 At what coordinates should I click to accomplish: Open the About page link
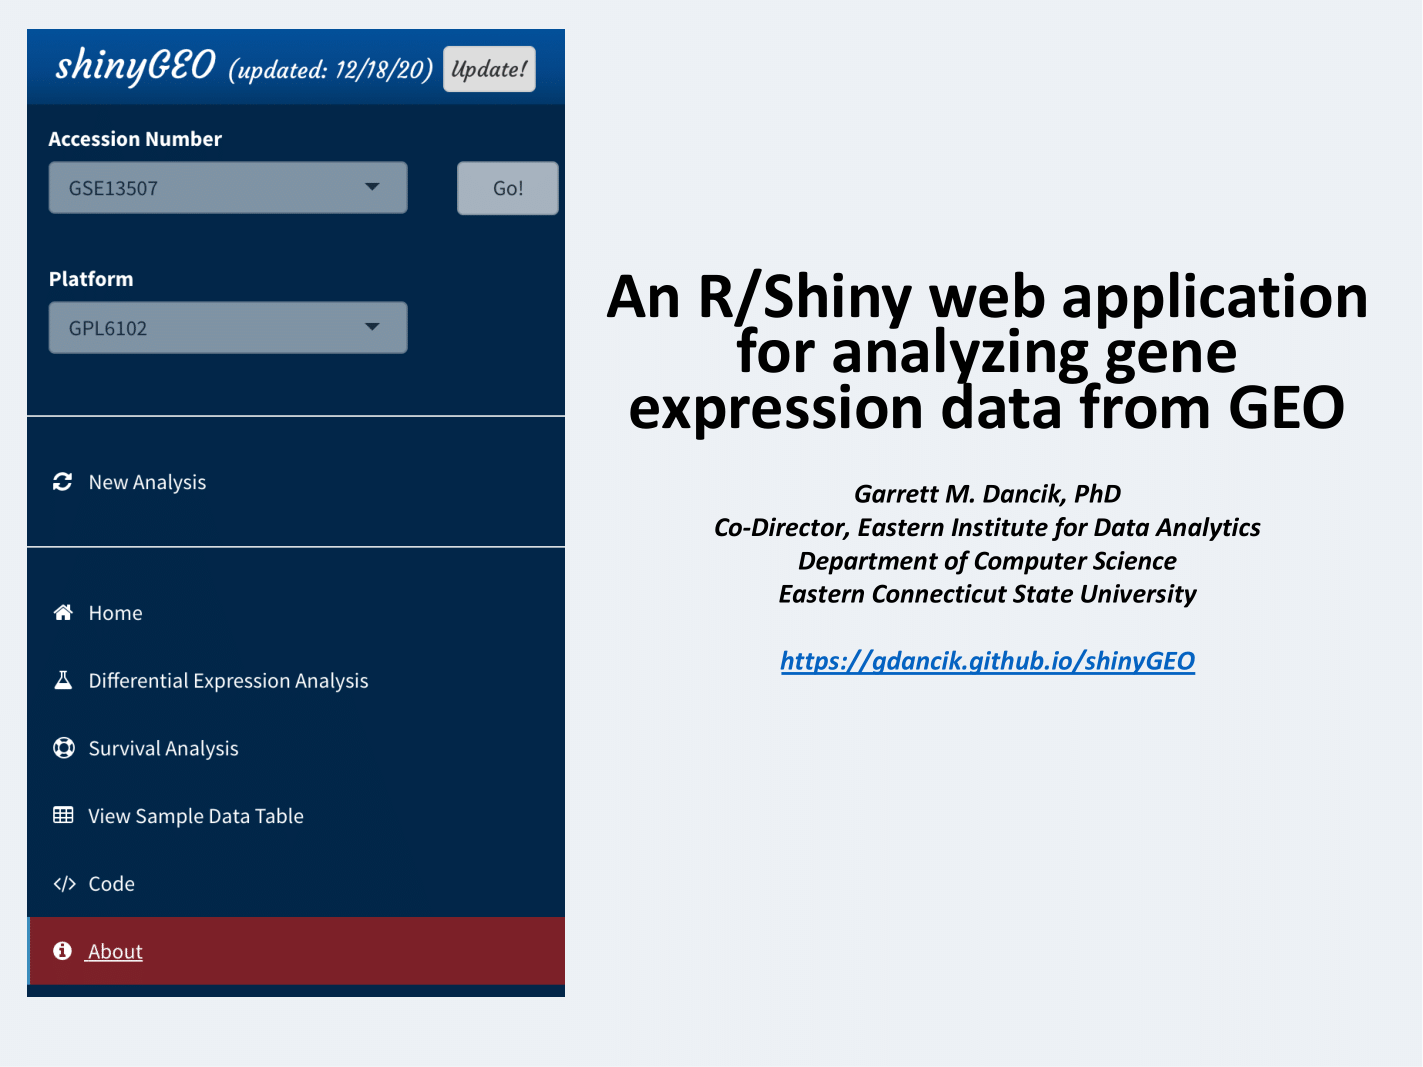click(x=114, y=952)
